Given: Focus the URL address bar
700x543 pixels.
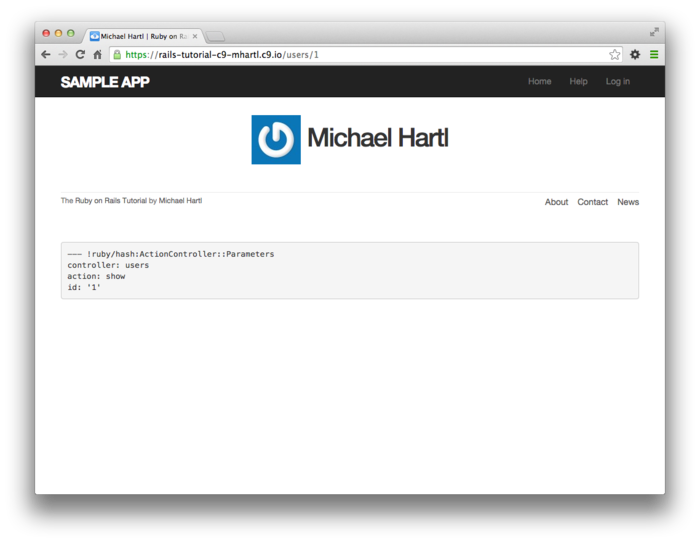Looking at the screenshot, I should click(366, 54).
